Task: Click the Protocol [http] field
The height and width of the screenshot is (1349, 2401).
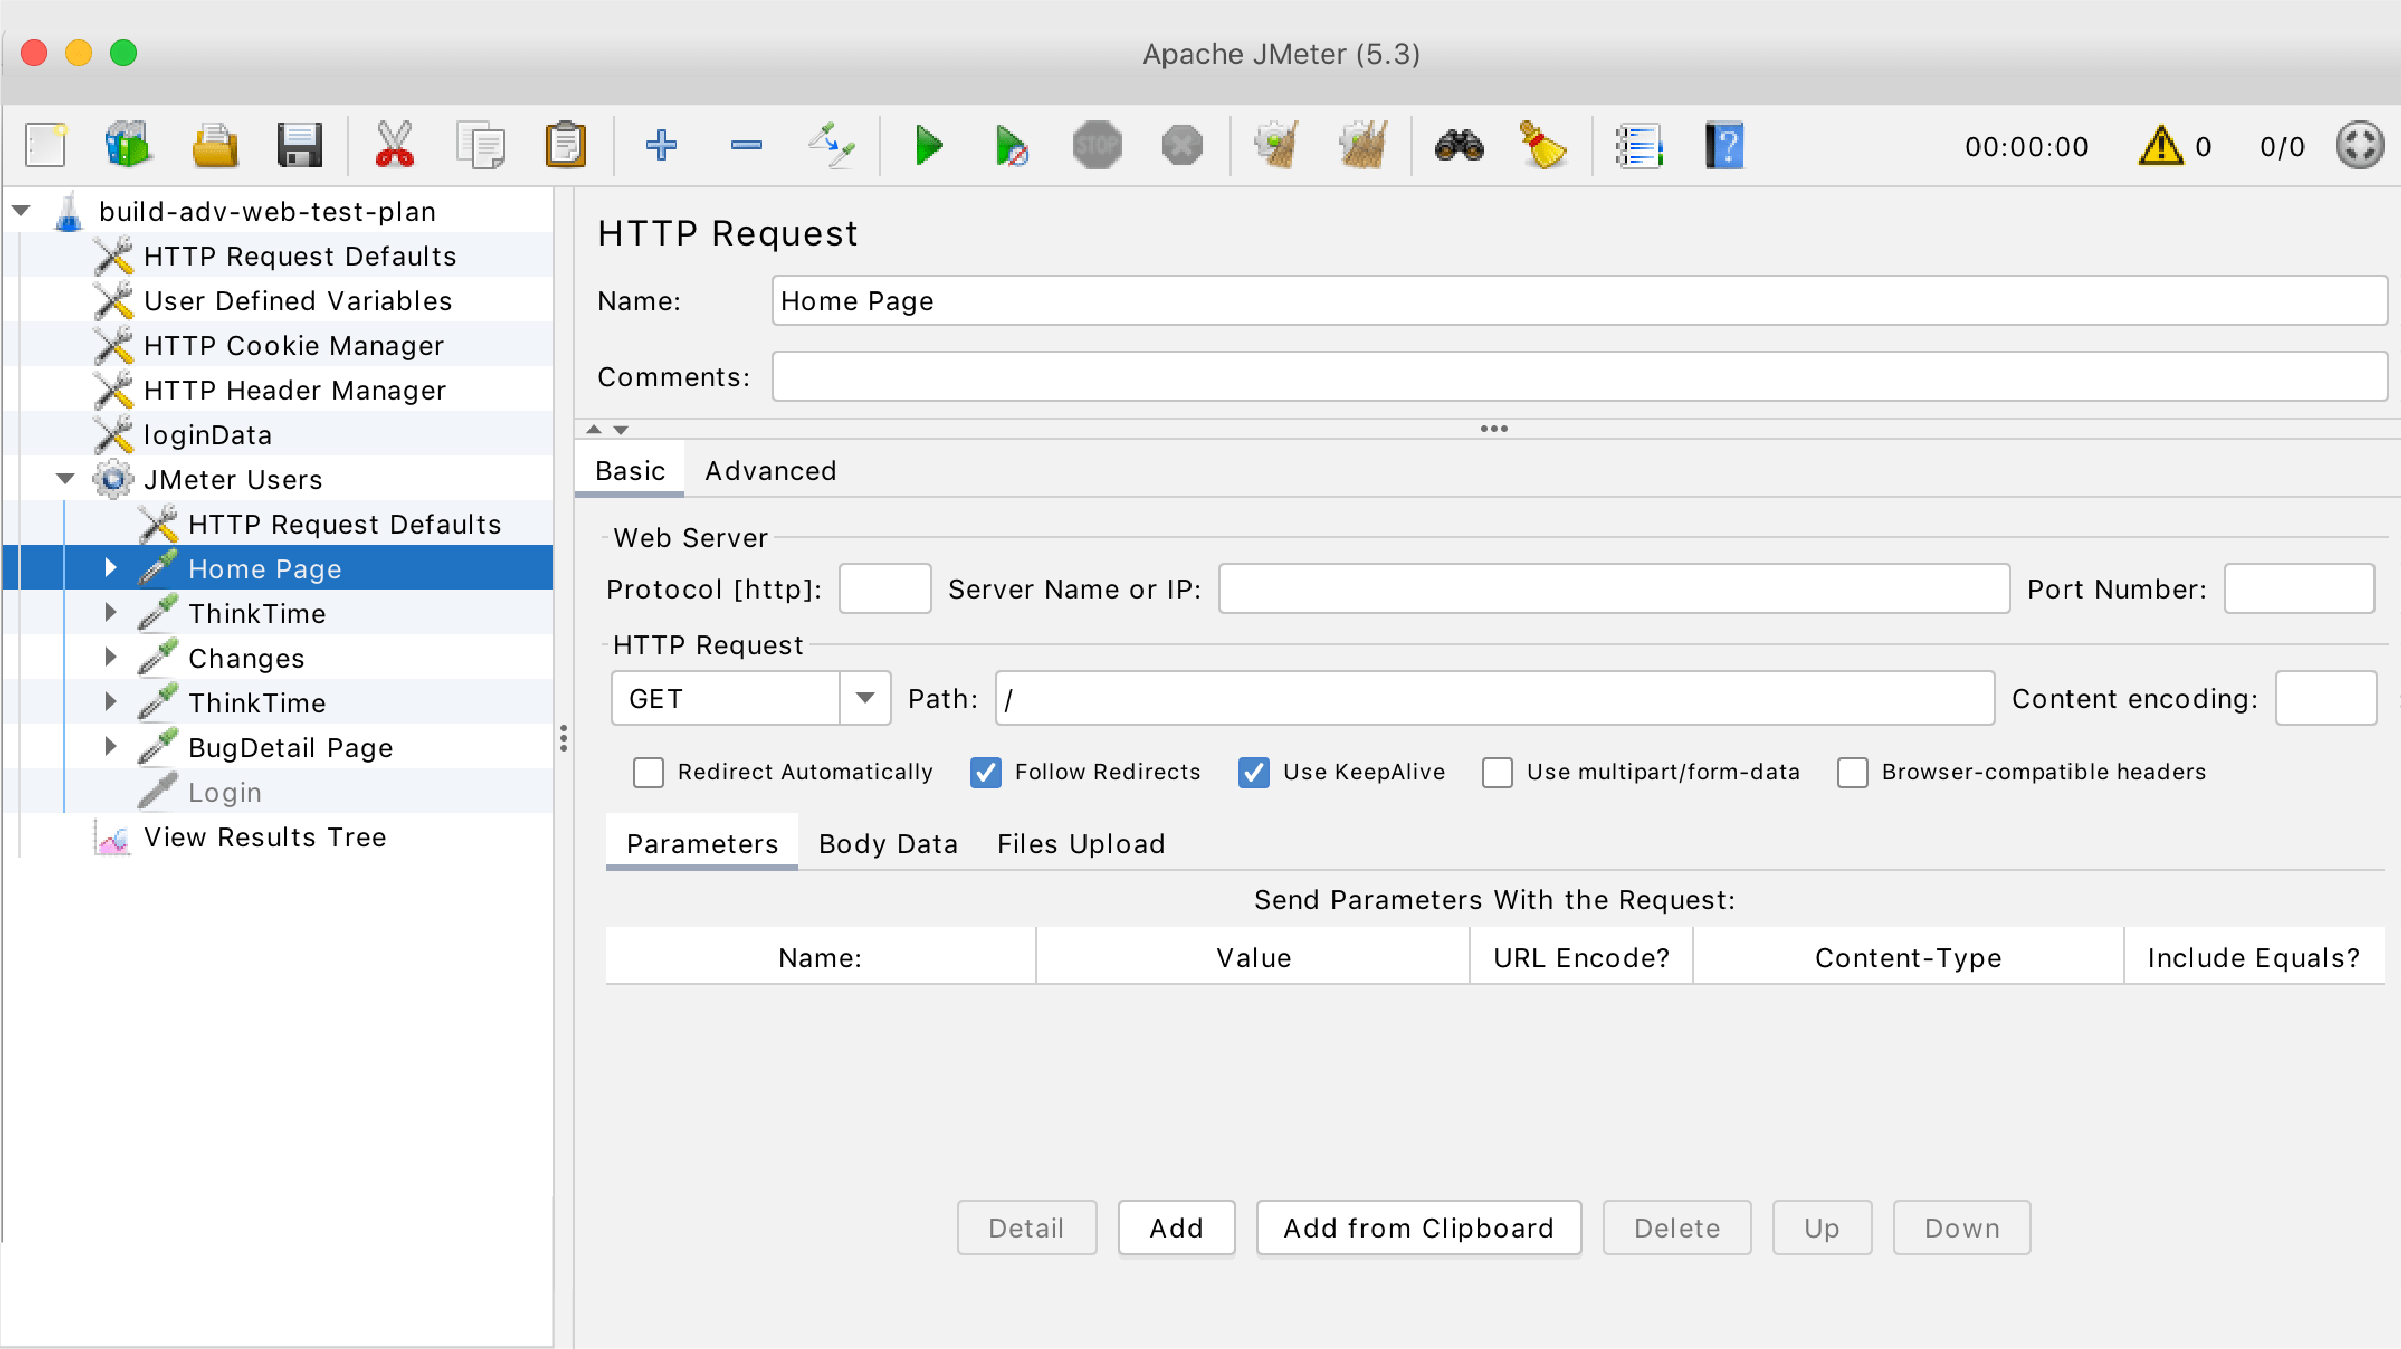Action: [885, 589]
